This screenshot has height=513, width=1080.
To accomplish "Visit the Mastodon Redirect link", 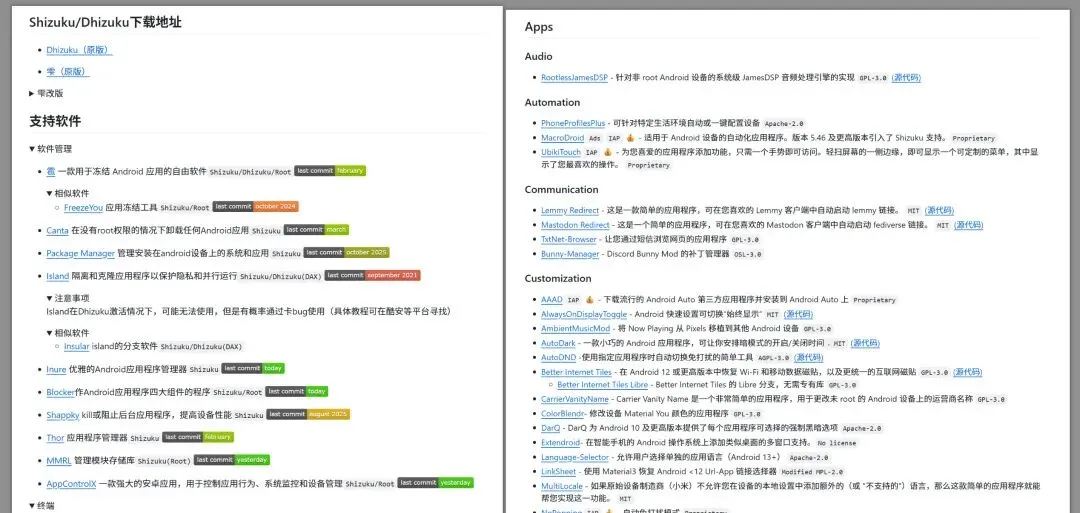I will [x=576, y=225].
